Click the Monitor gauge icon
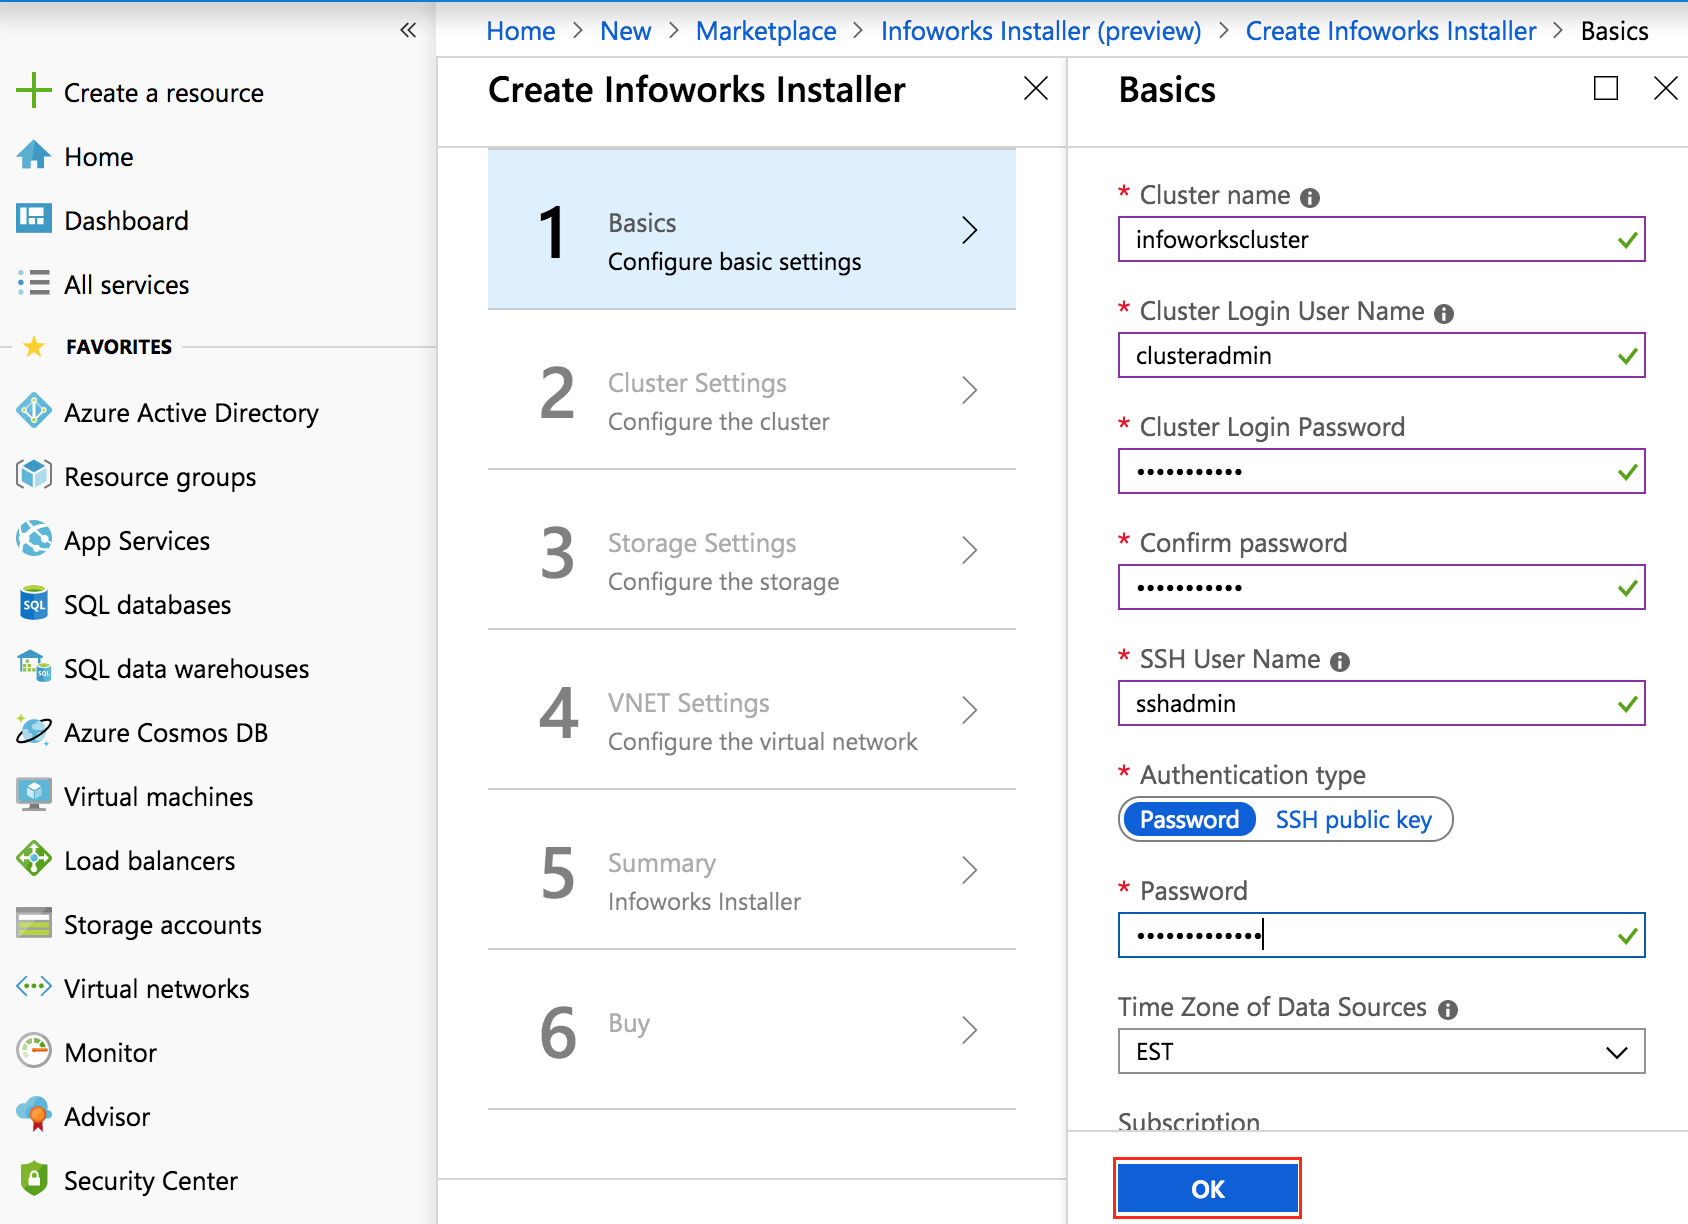Viewport: 1688px width, 1224px height. tap(34, 1050)
